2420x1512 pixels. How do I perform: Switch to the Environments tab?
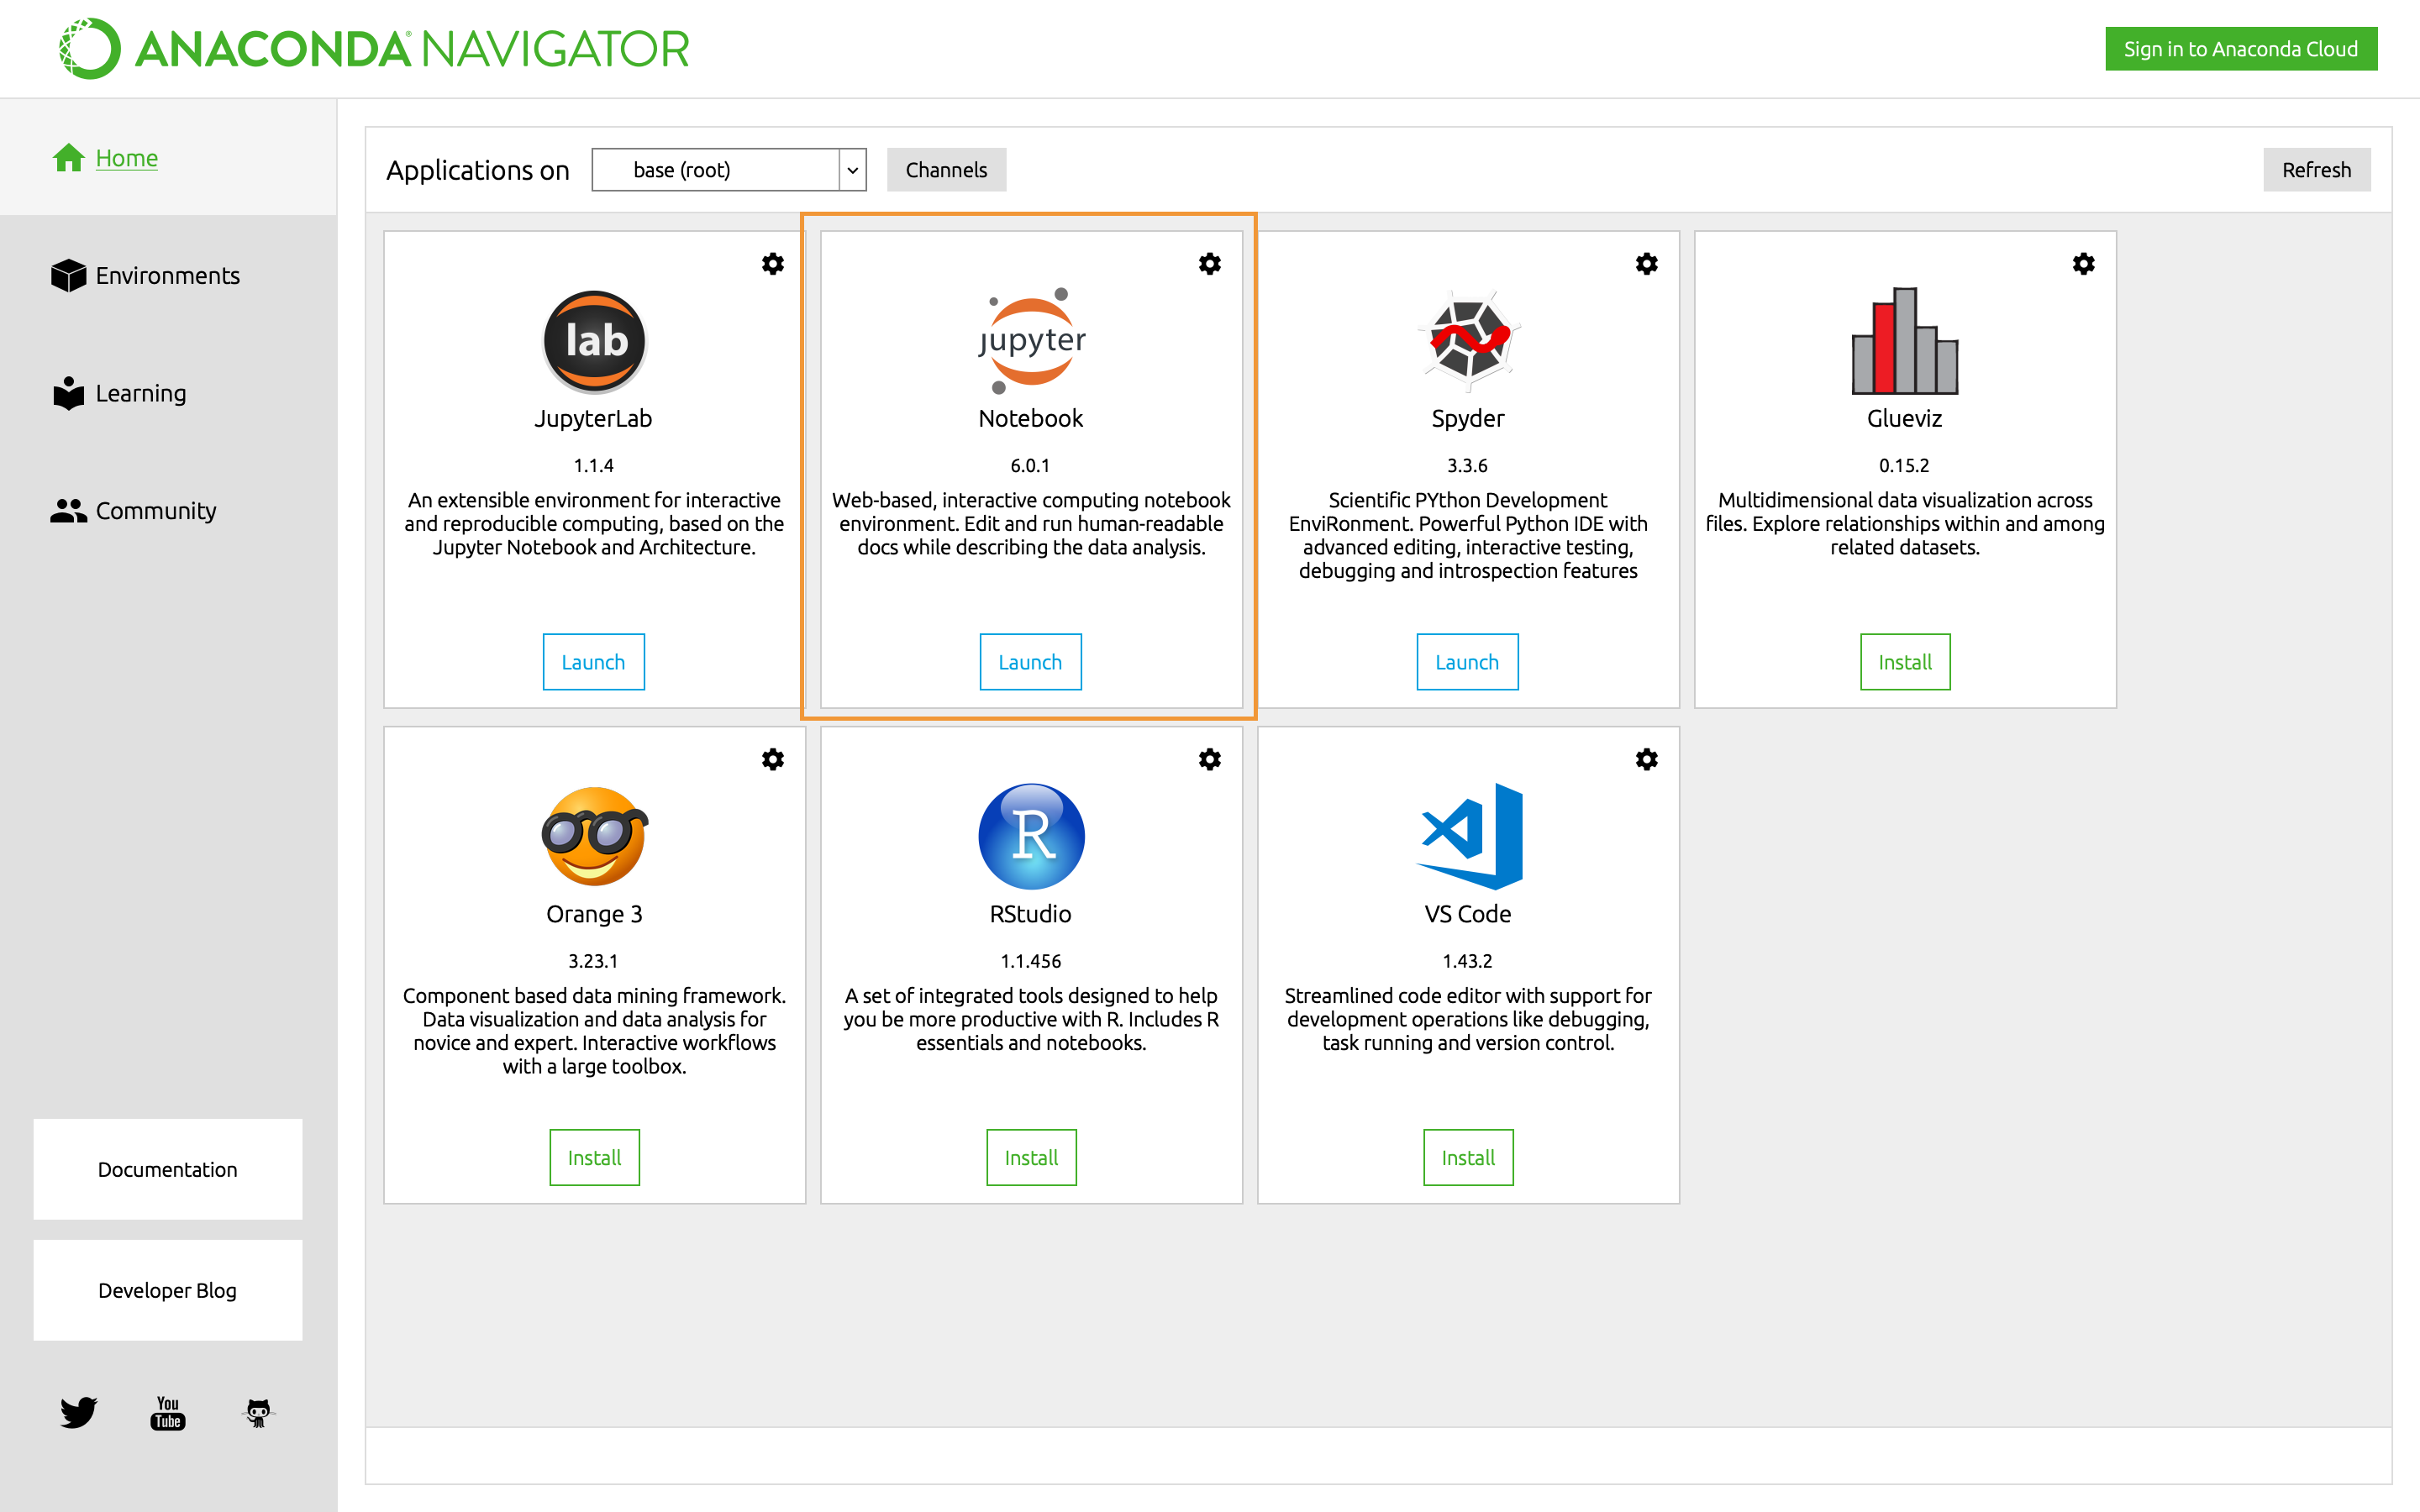coord(167,275)
